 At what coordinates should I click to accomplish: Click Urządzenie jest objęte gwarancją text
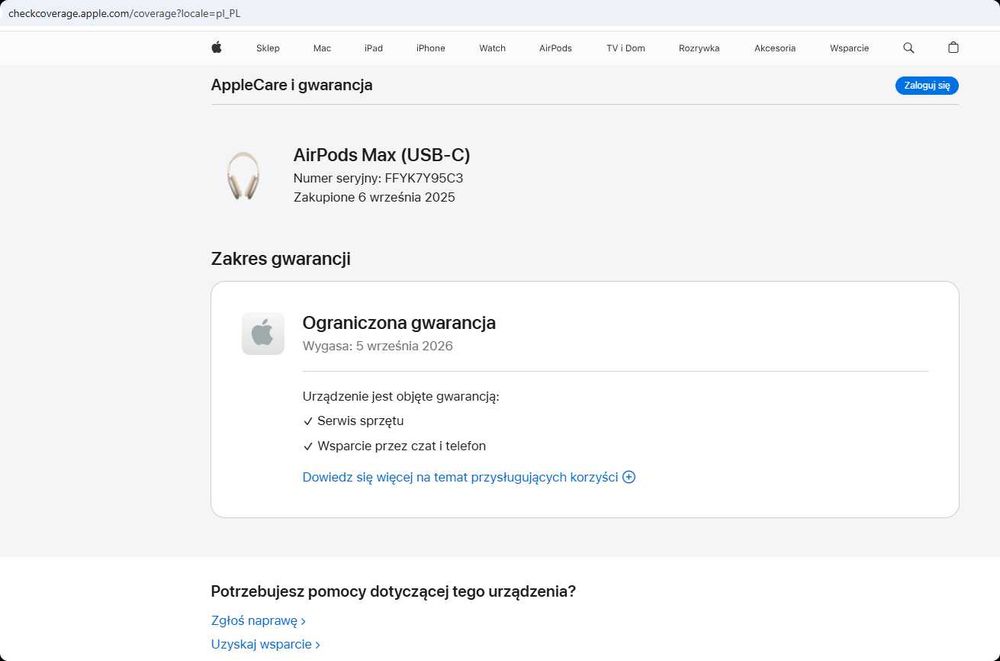401,396
